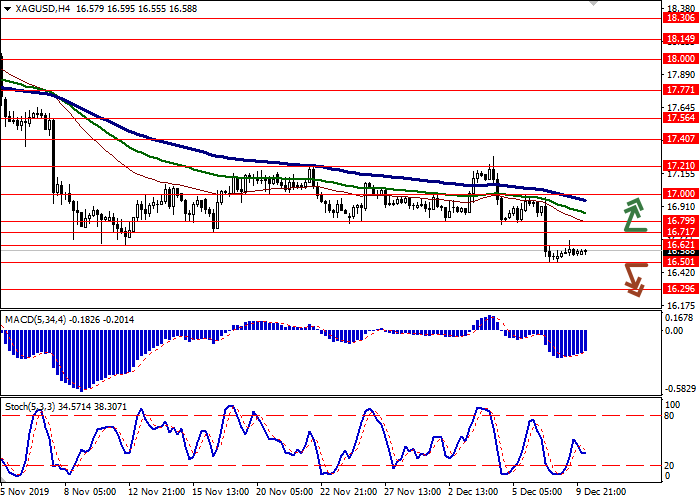Click the 27 Nov 13:00 date label
This screenshot has height=500, width=700.
coord(412,492)
